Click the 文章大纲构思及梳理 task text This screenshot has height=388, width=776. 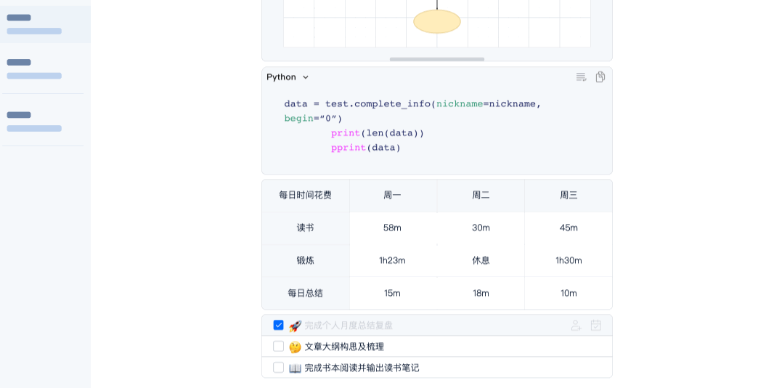pyautogui.click(x=344, y=347)
